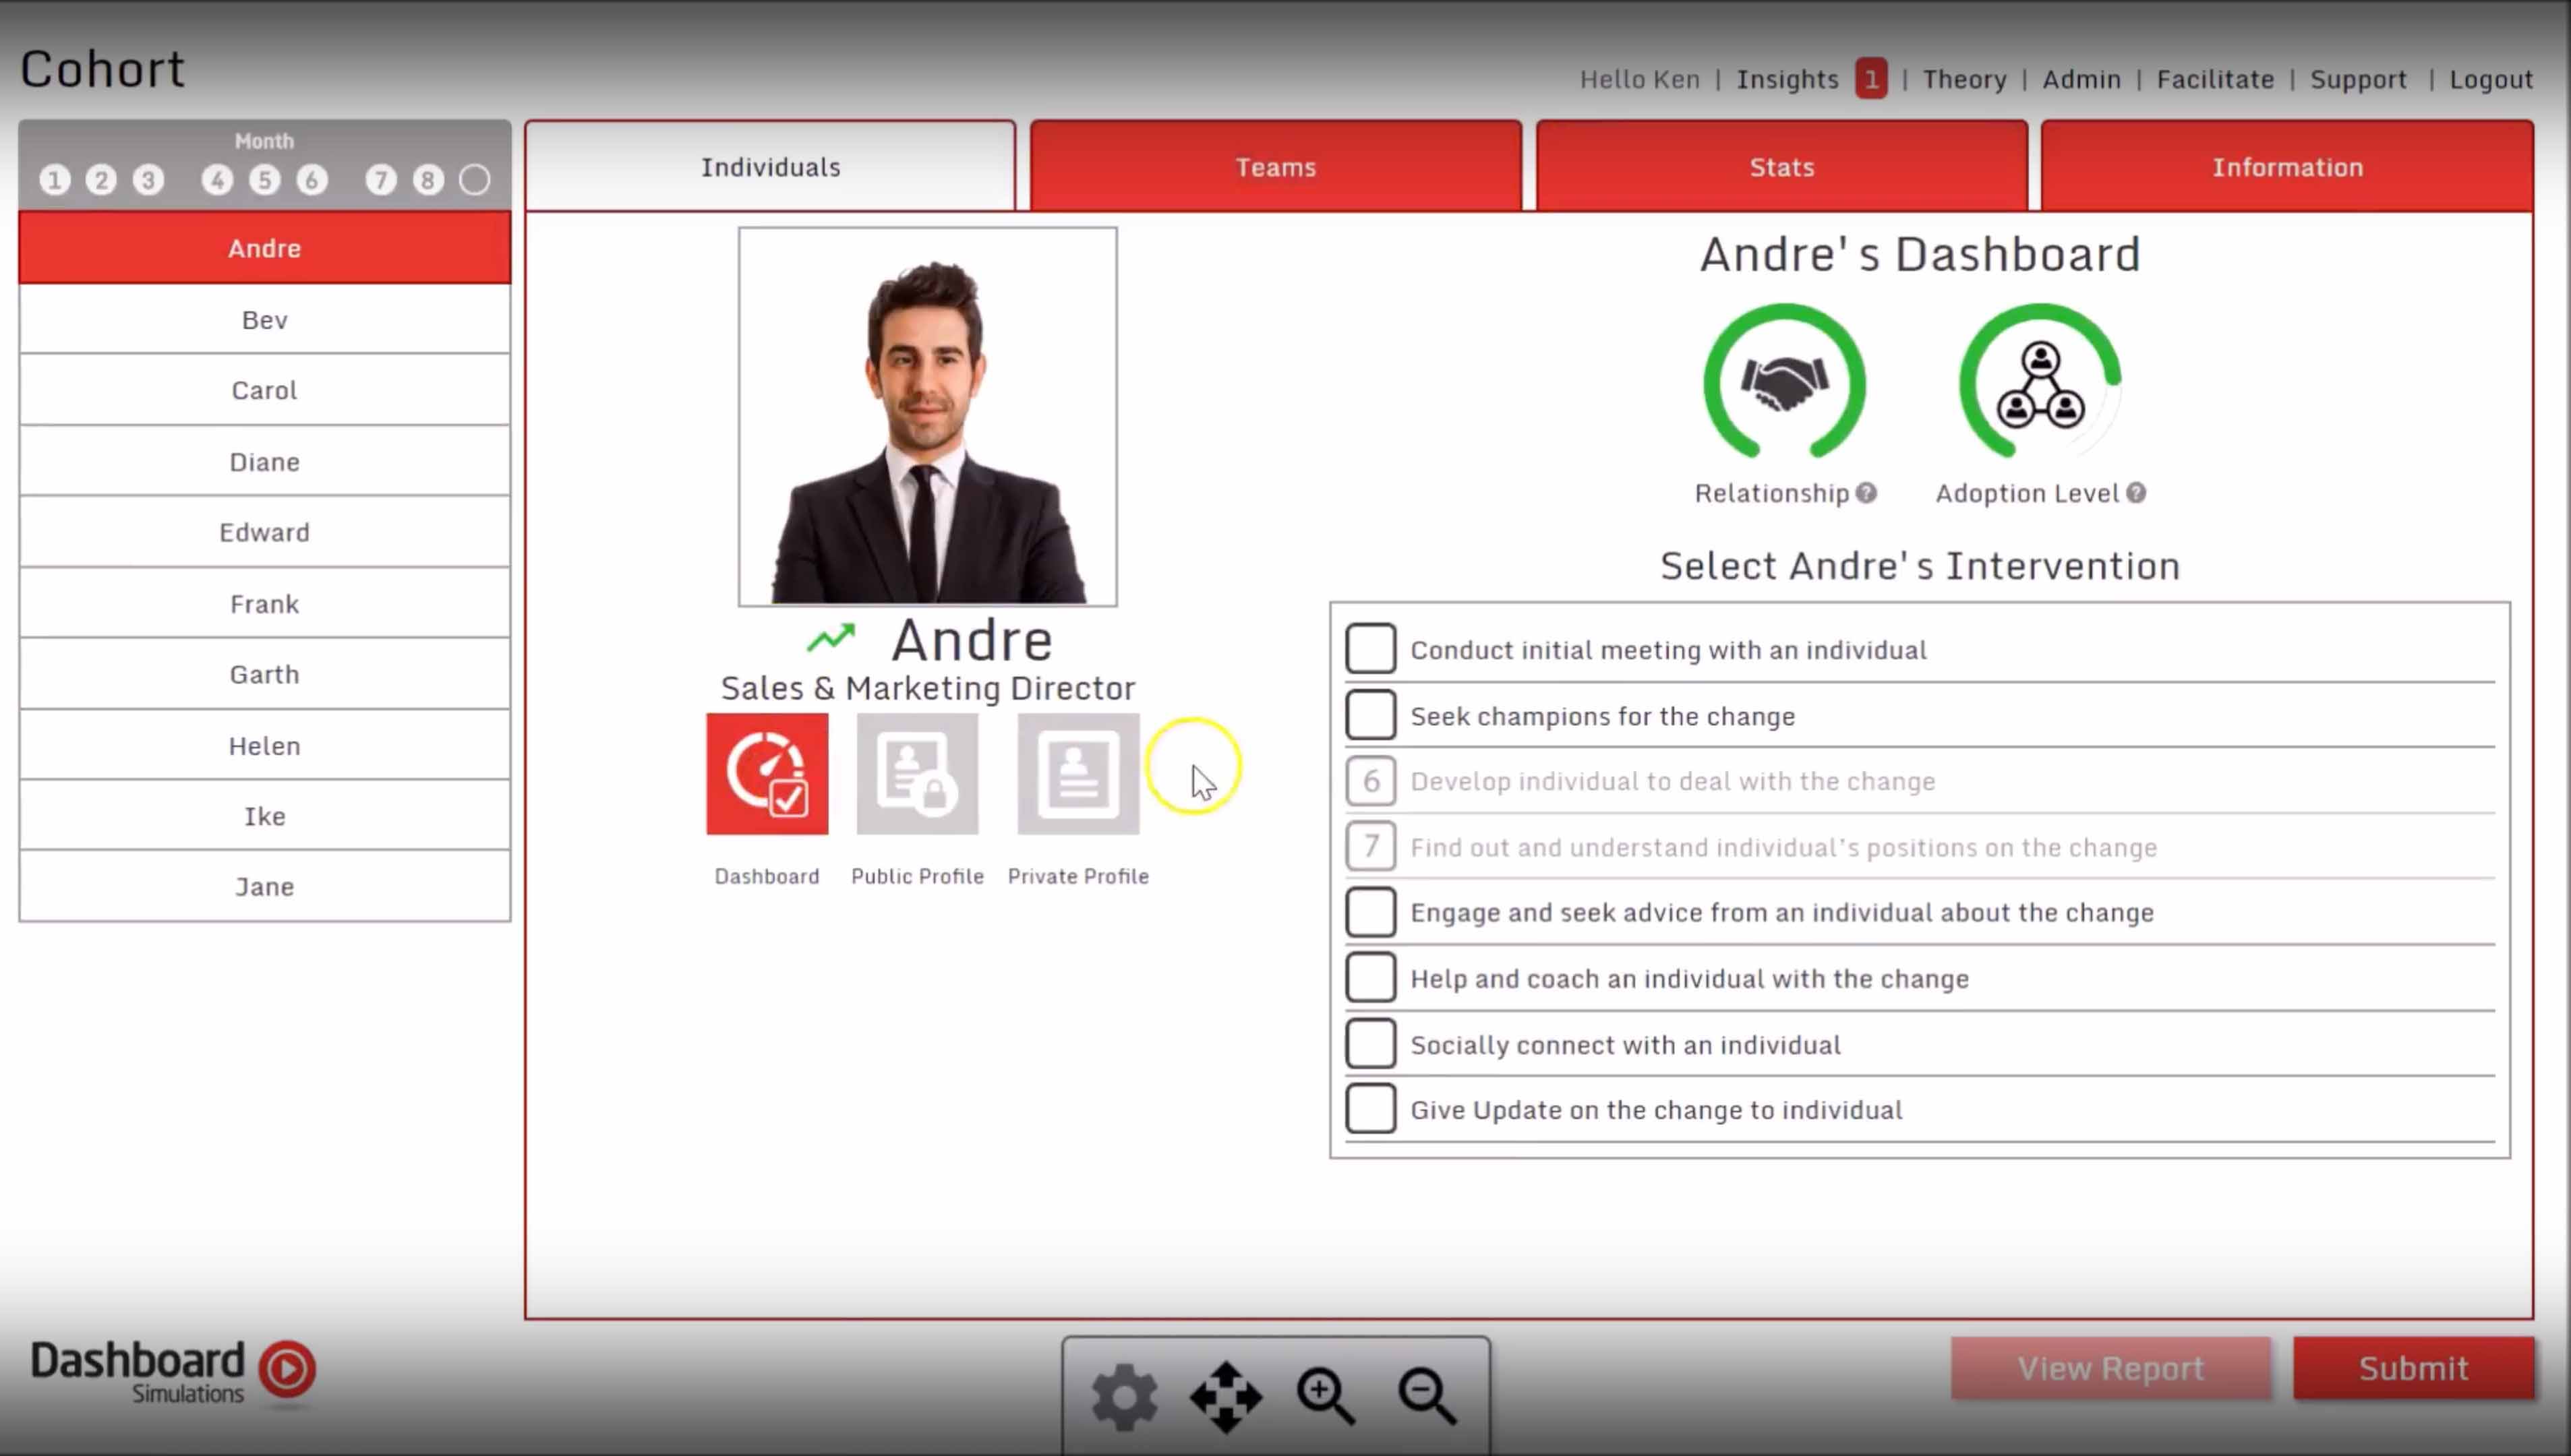This screenshot has height=1456, width=2571.
Task: Click Submit button
Action: click(2411, 1368)
